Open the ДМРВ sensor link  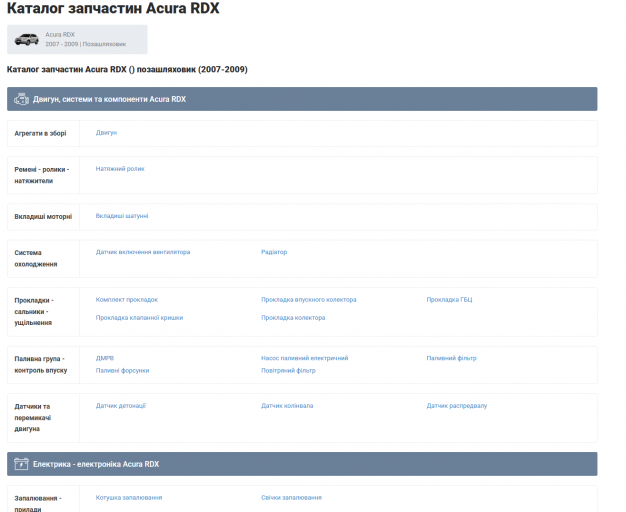click(105, 358)
